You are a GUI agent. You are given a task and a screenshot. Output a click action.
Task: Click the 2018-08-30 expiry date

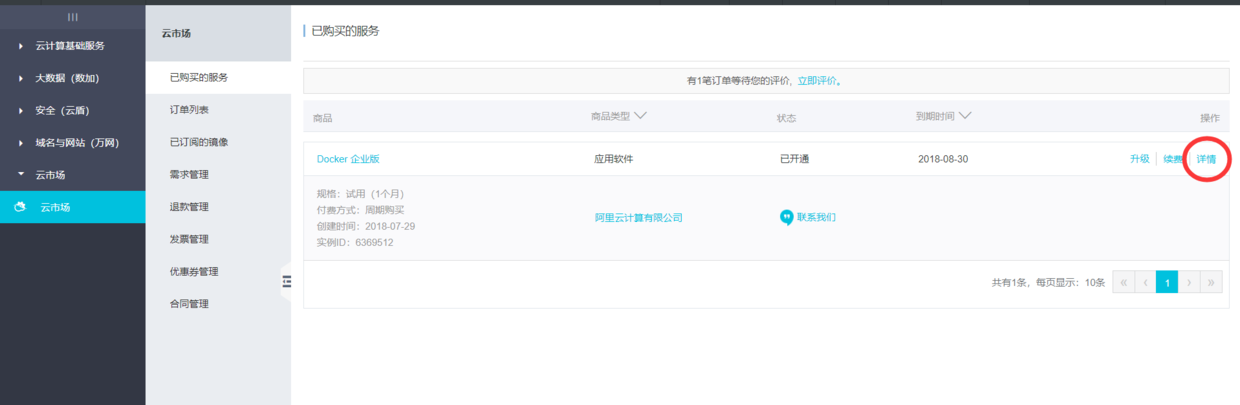(943, 159)
